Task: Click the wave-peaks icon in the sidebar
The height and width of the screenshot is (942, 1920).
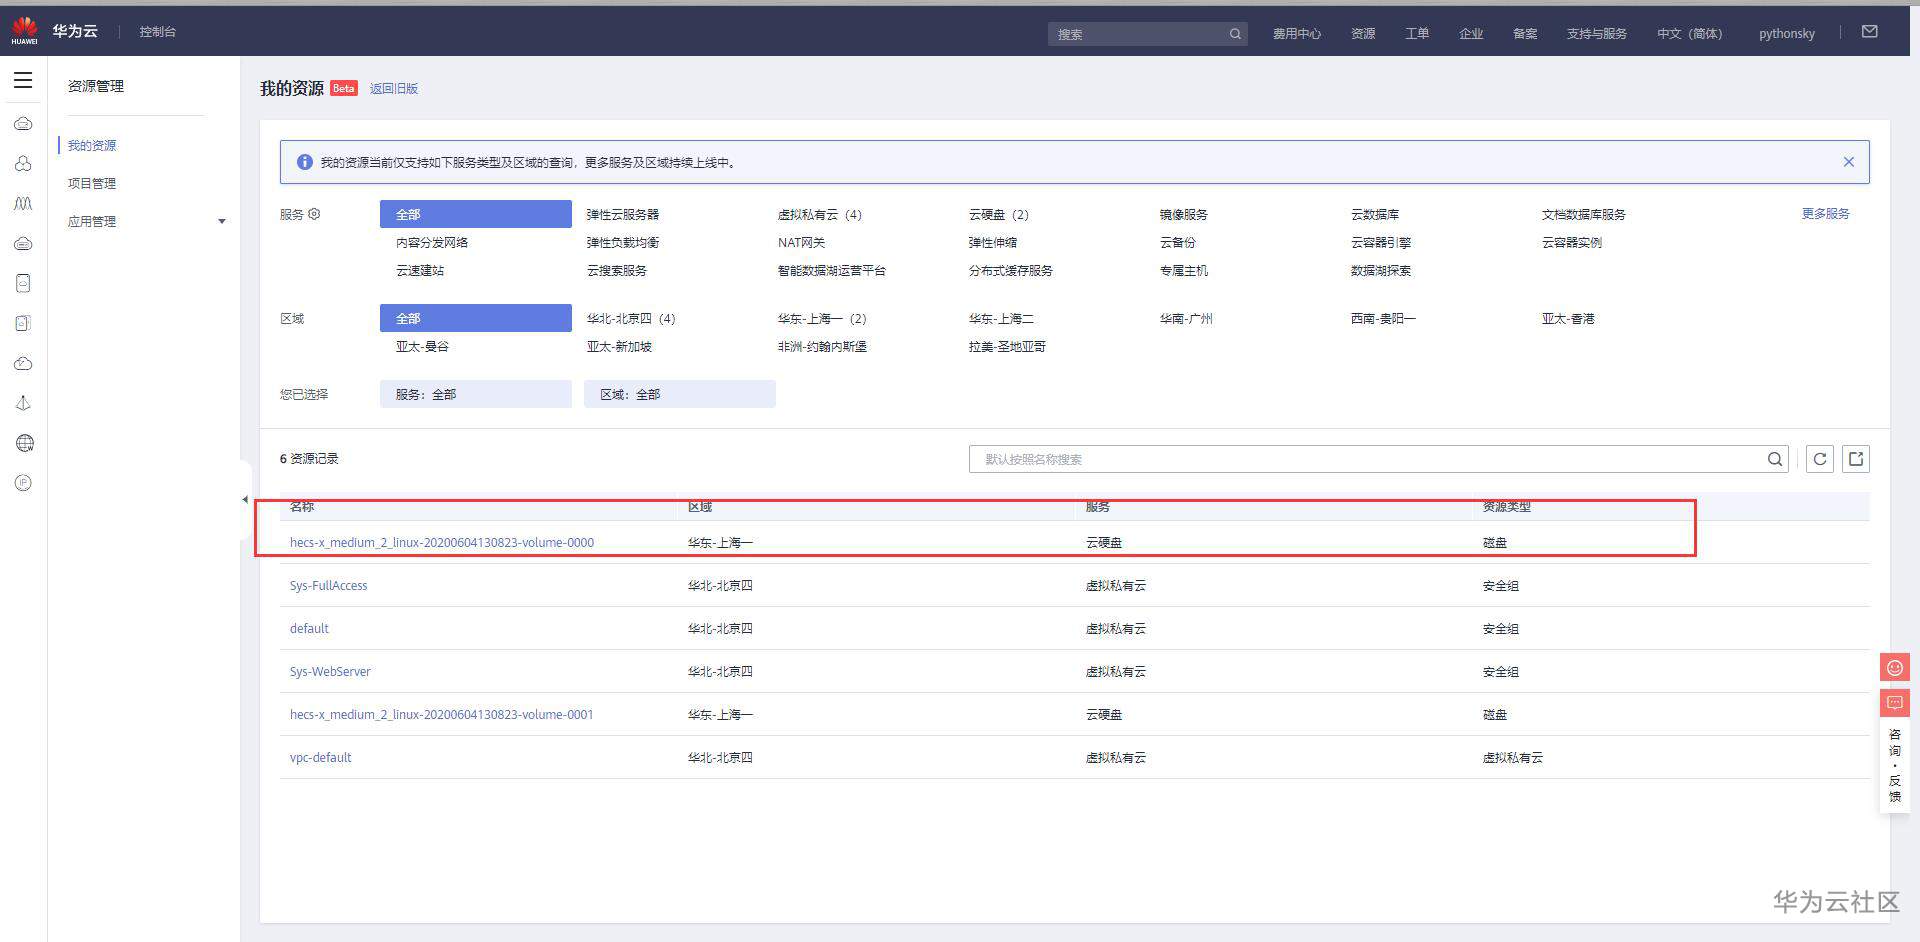Action: 23,203
